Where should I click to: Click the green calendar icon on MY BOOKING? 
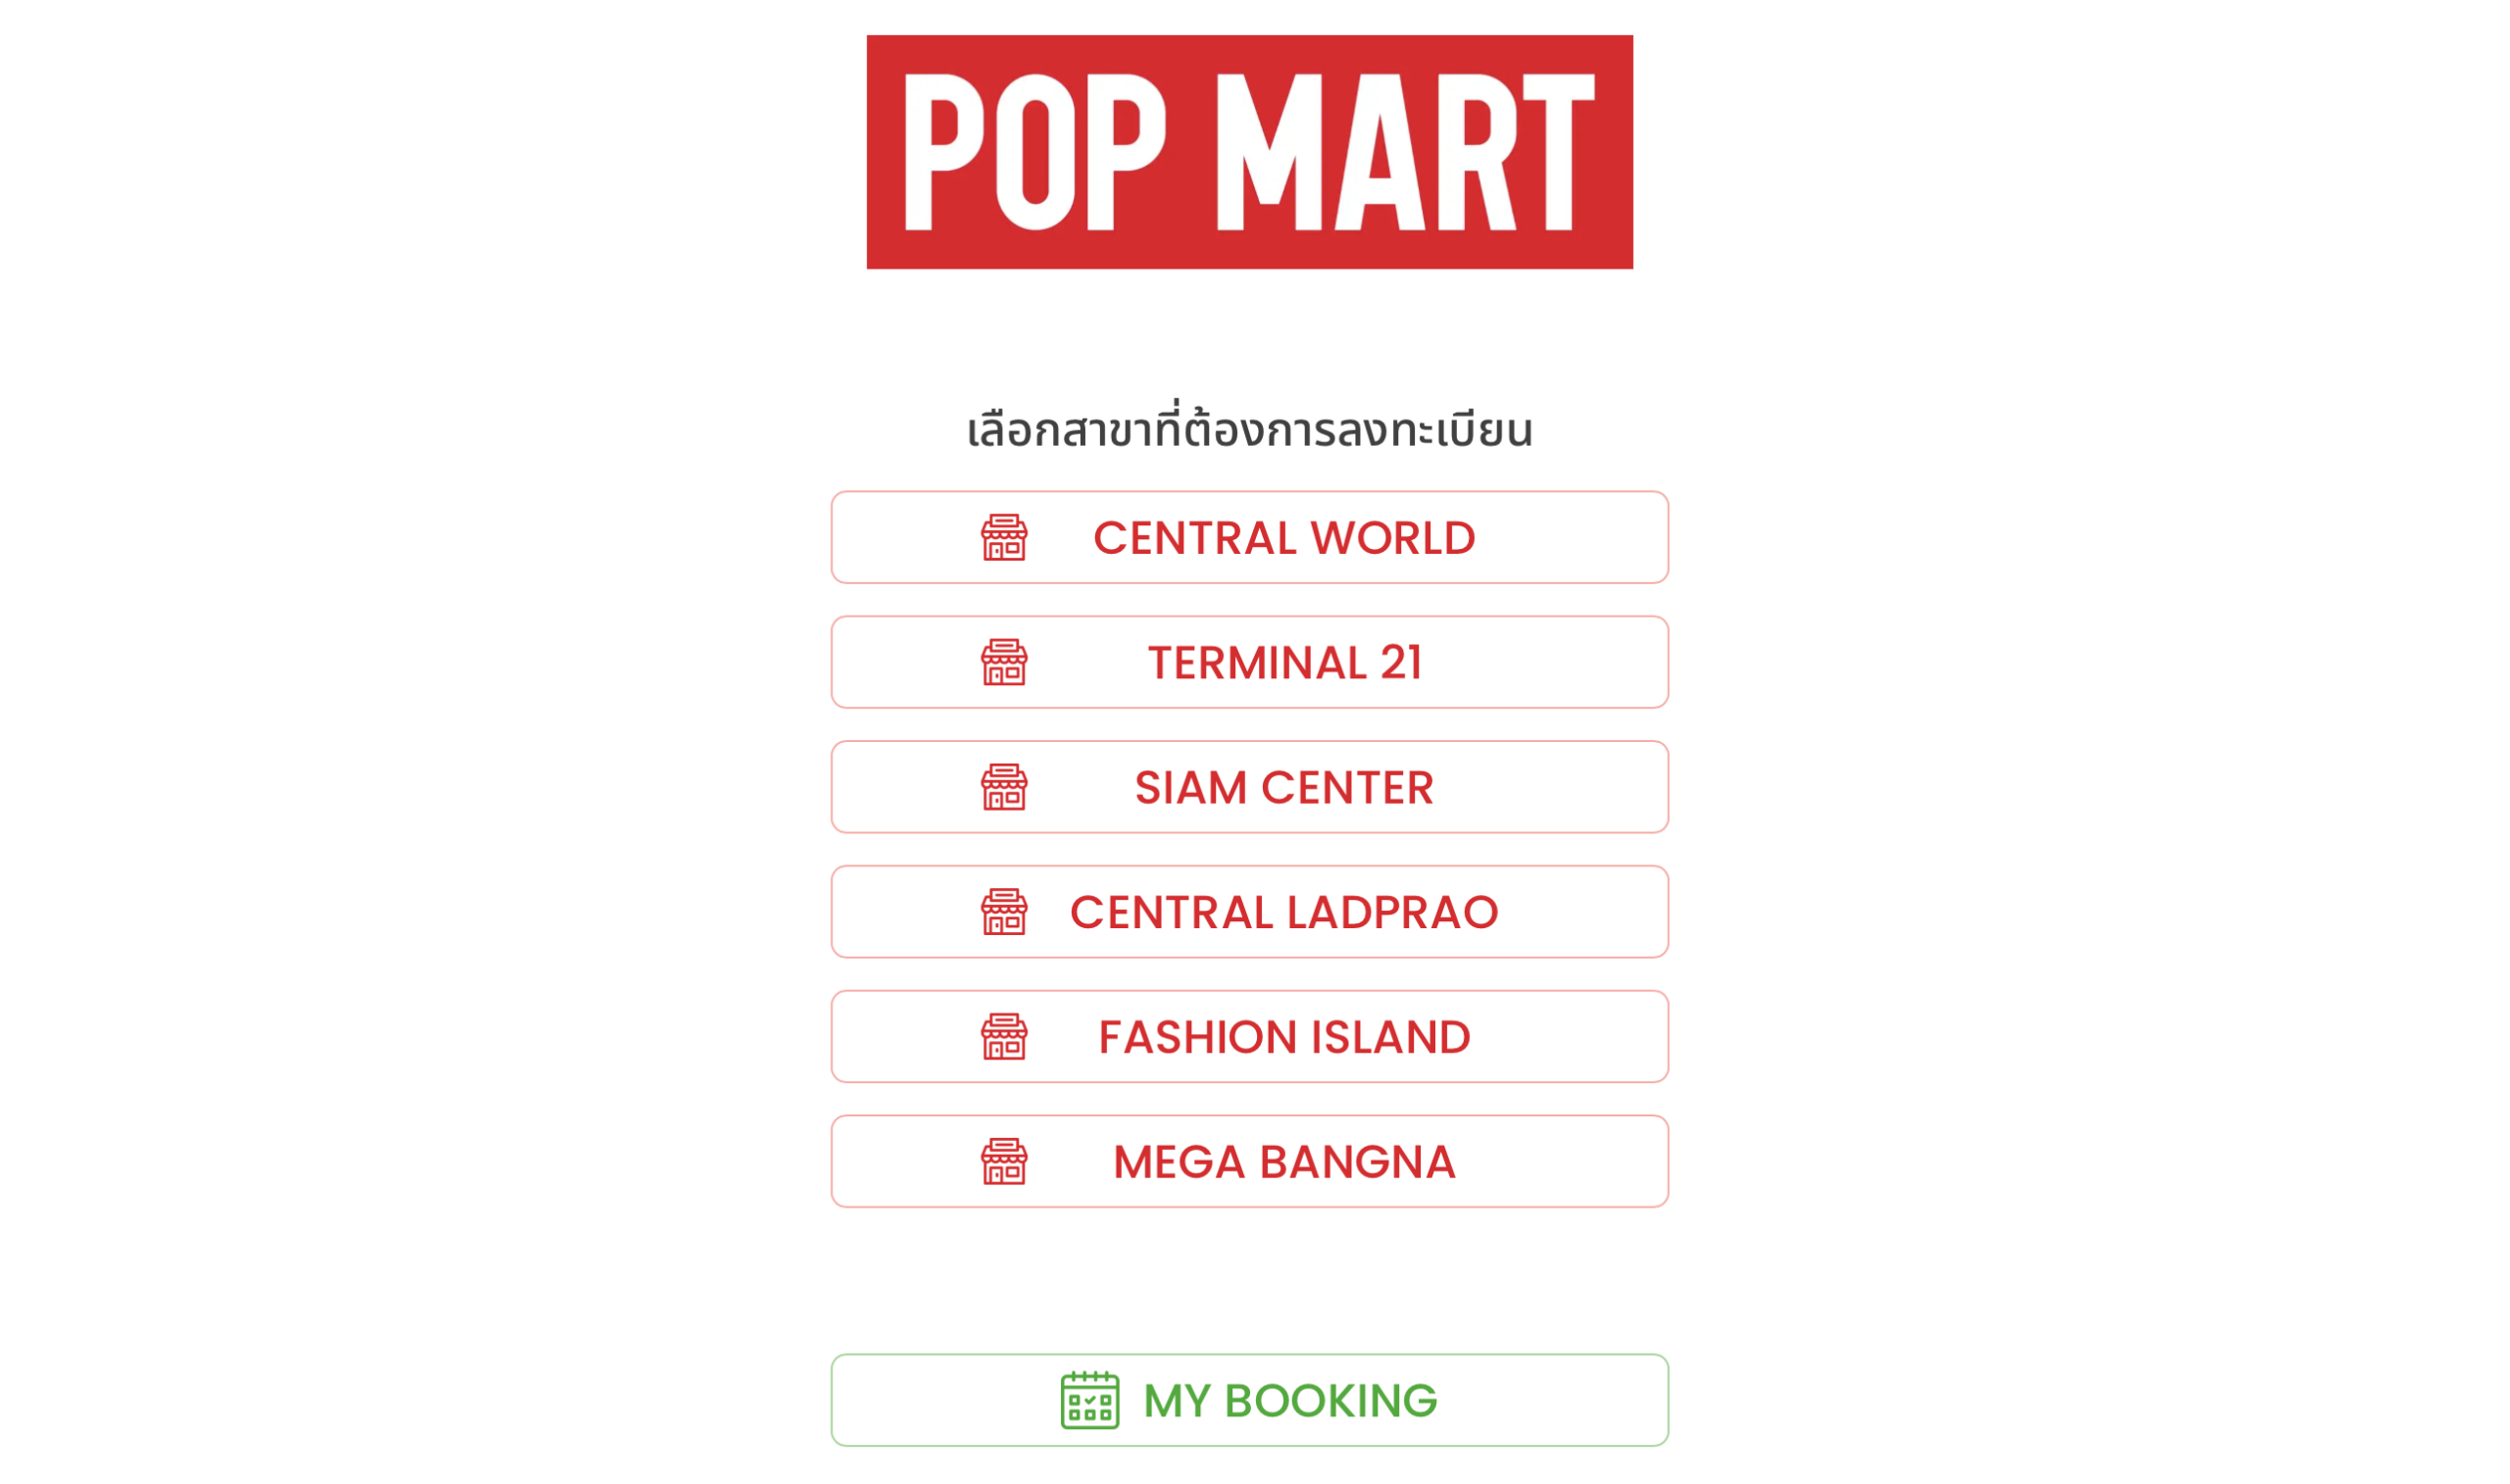tap(1089, 1400)
